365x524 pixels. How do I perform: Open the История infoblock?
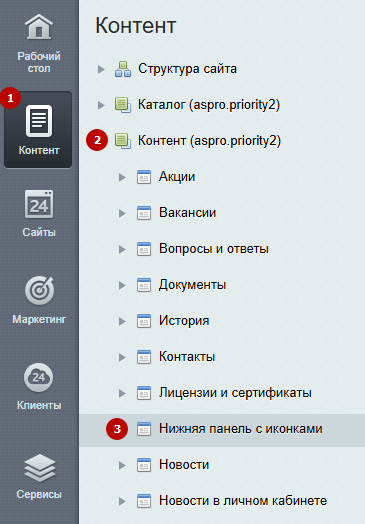click(x=184, y=321)
